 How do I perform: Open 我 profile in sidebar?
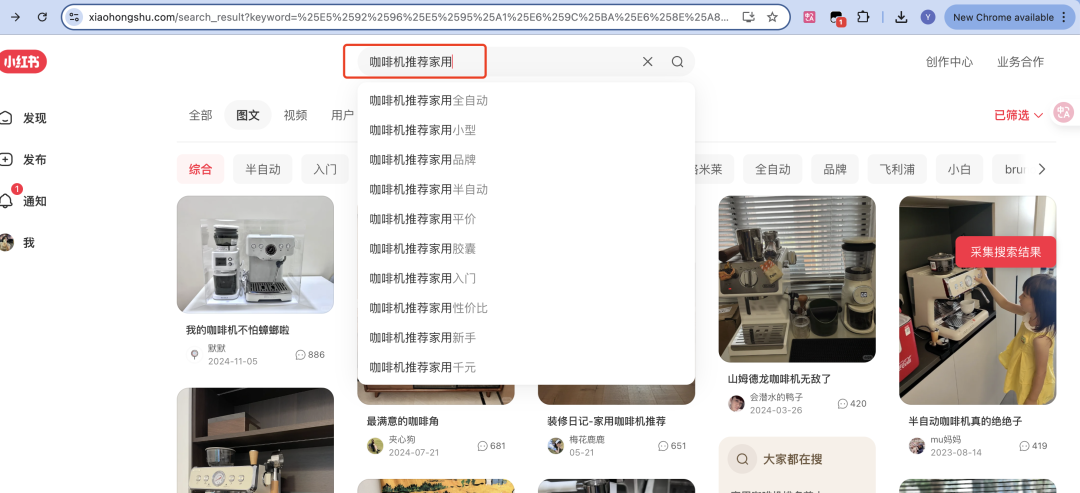(17, 242)
